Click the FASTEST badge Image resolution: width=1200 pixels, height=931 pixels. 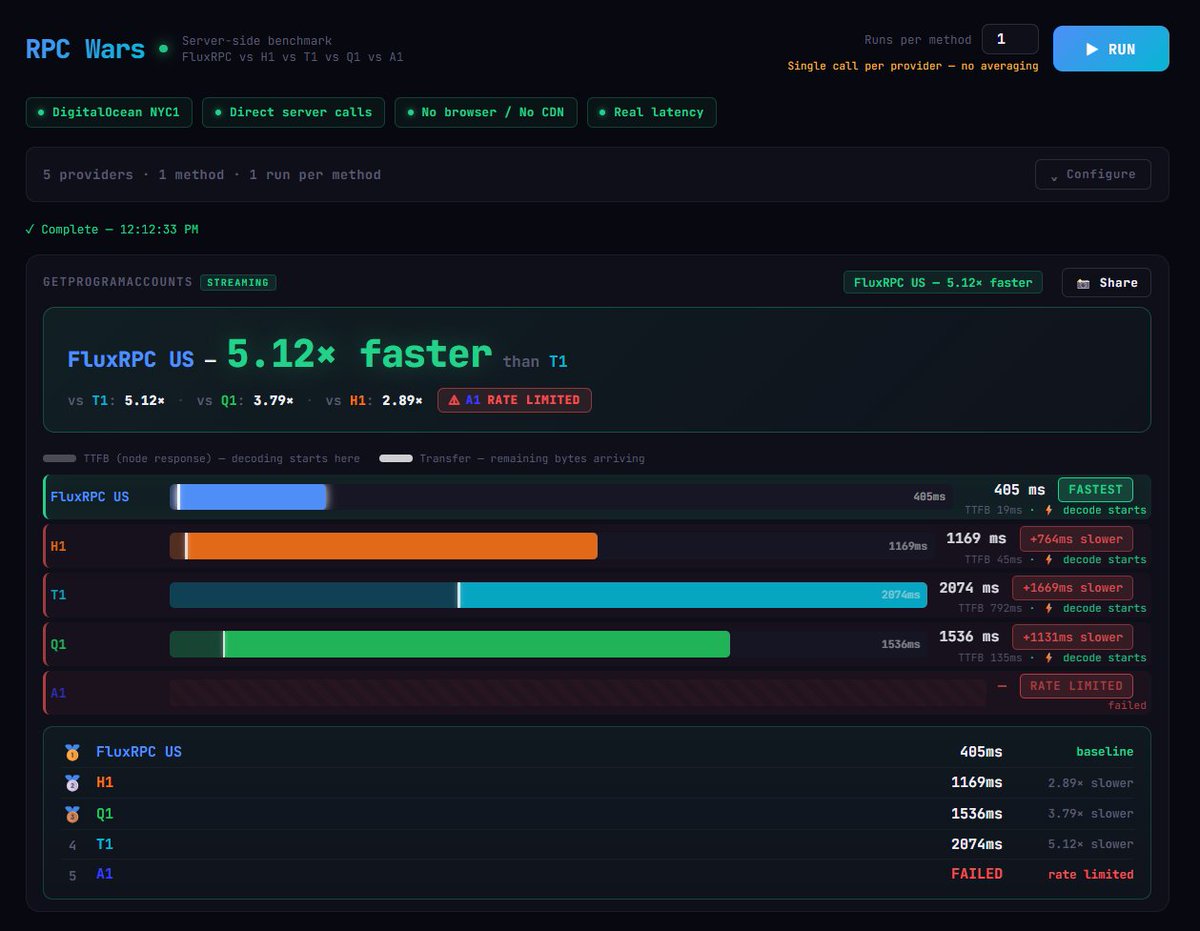coord(1095,490)
